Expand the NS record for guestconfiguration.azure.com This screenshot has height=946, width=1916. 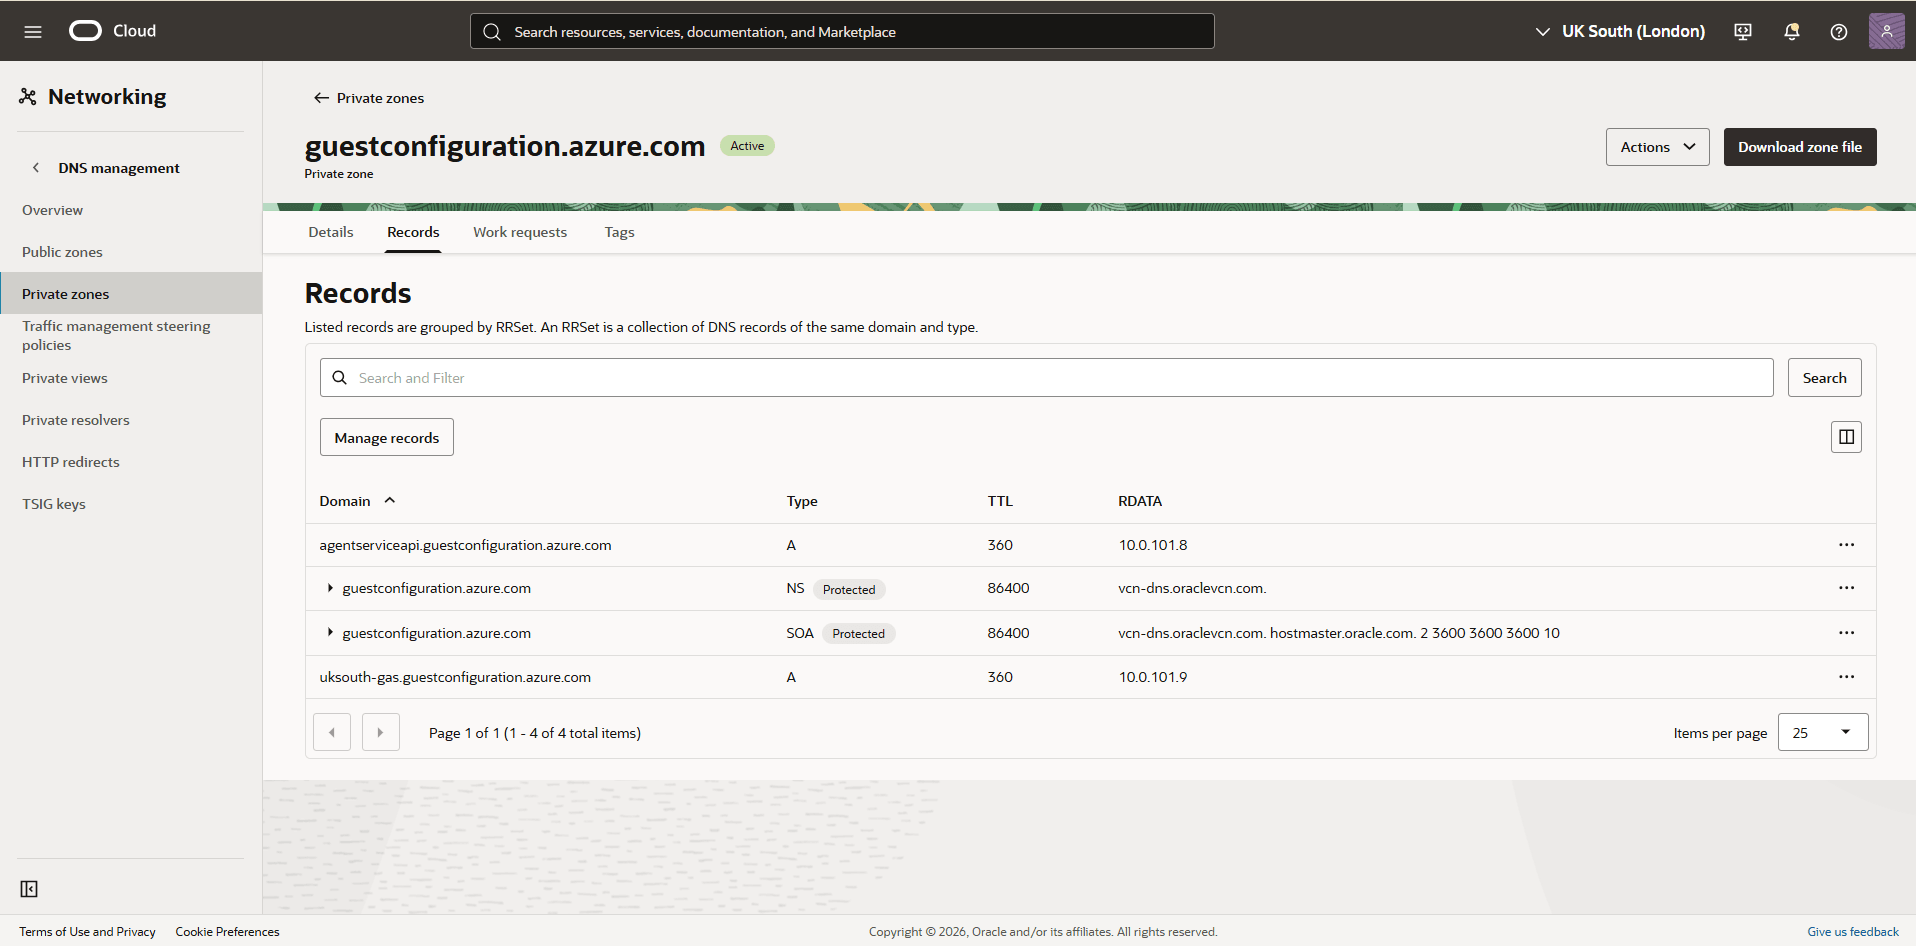[330, 588]
